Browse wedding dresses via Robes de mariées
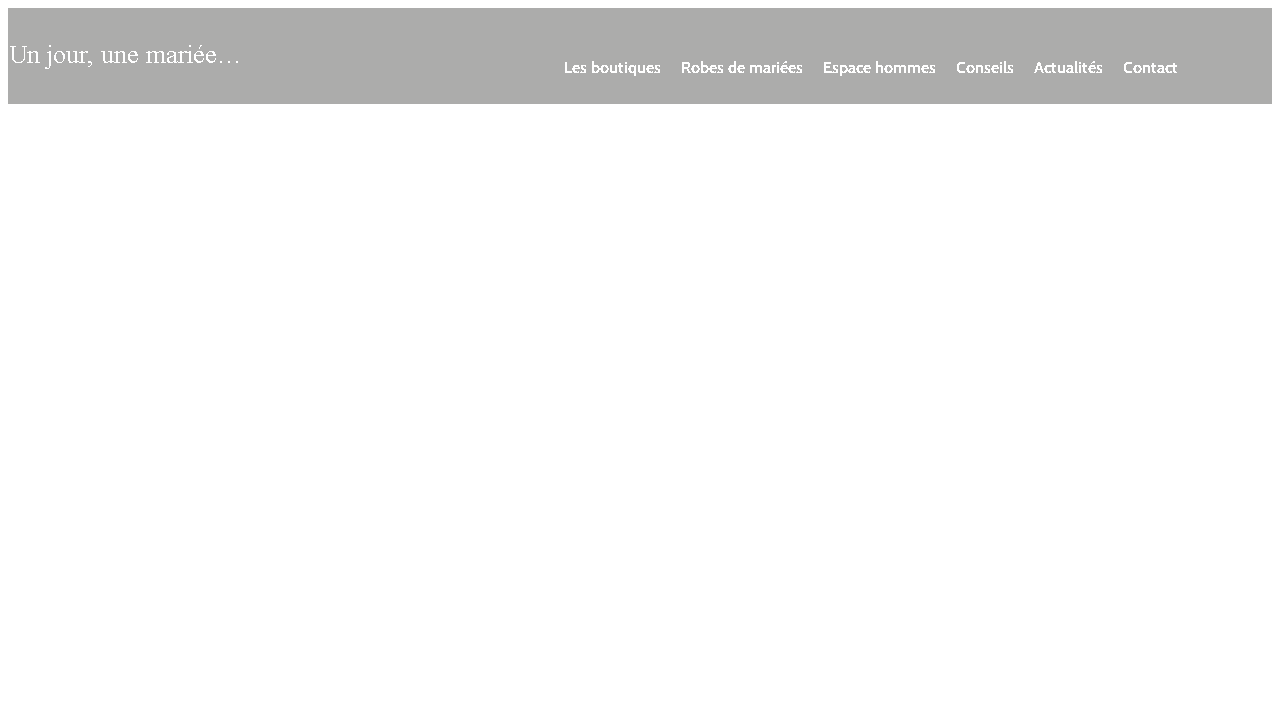Screen dimensions: 1280x720 (741, 67)
